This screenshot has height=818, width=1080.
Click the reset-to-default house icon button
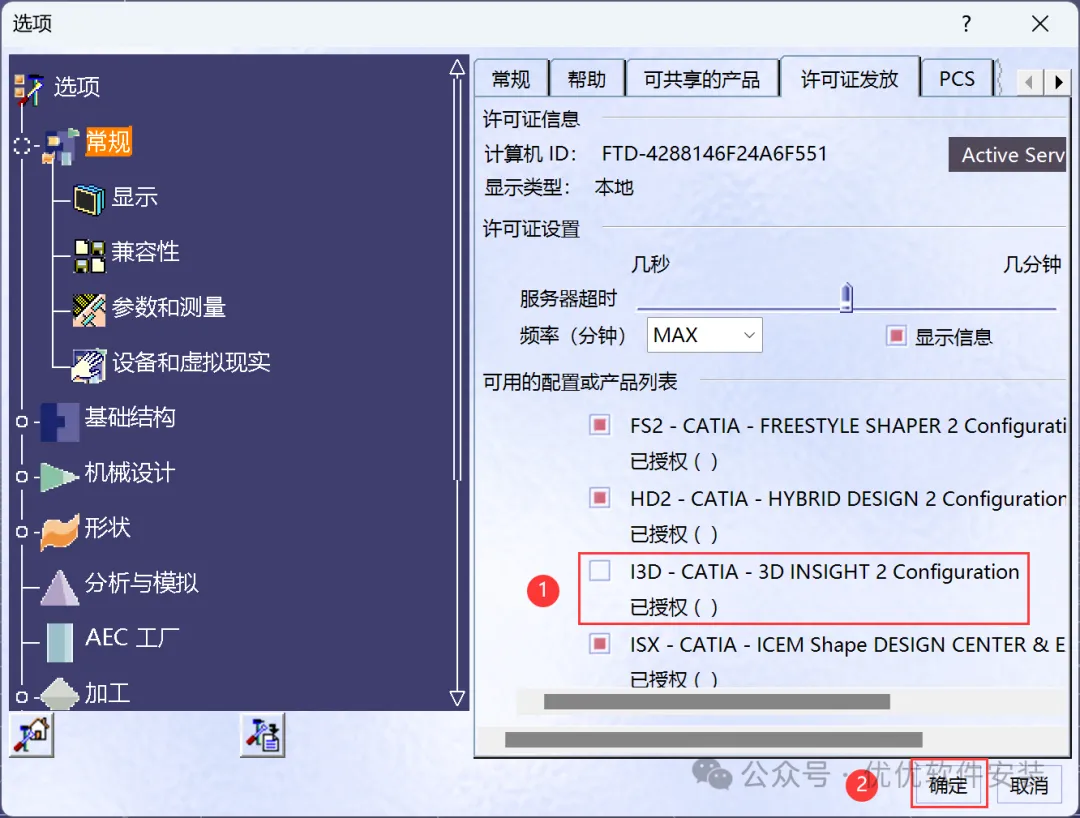tap(32, 735)
